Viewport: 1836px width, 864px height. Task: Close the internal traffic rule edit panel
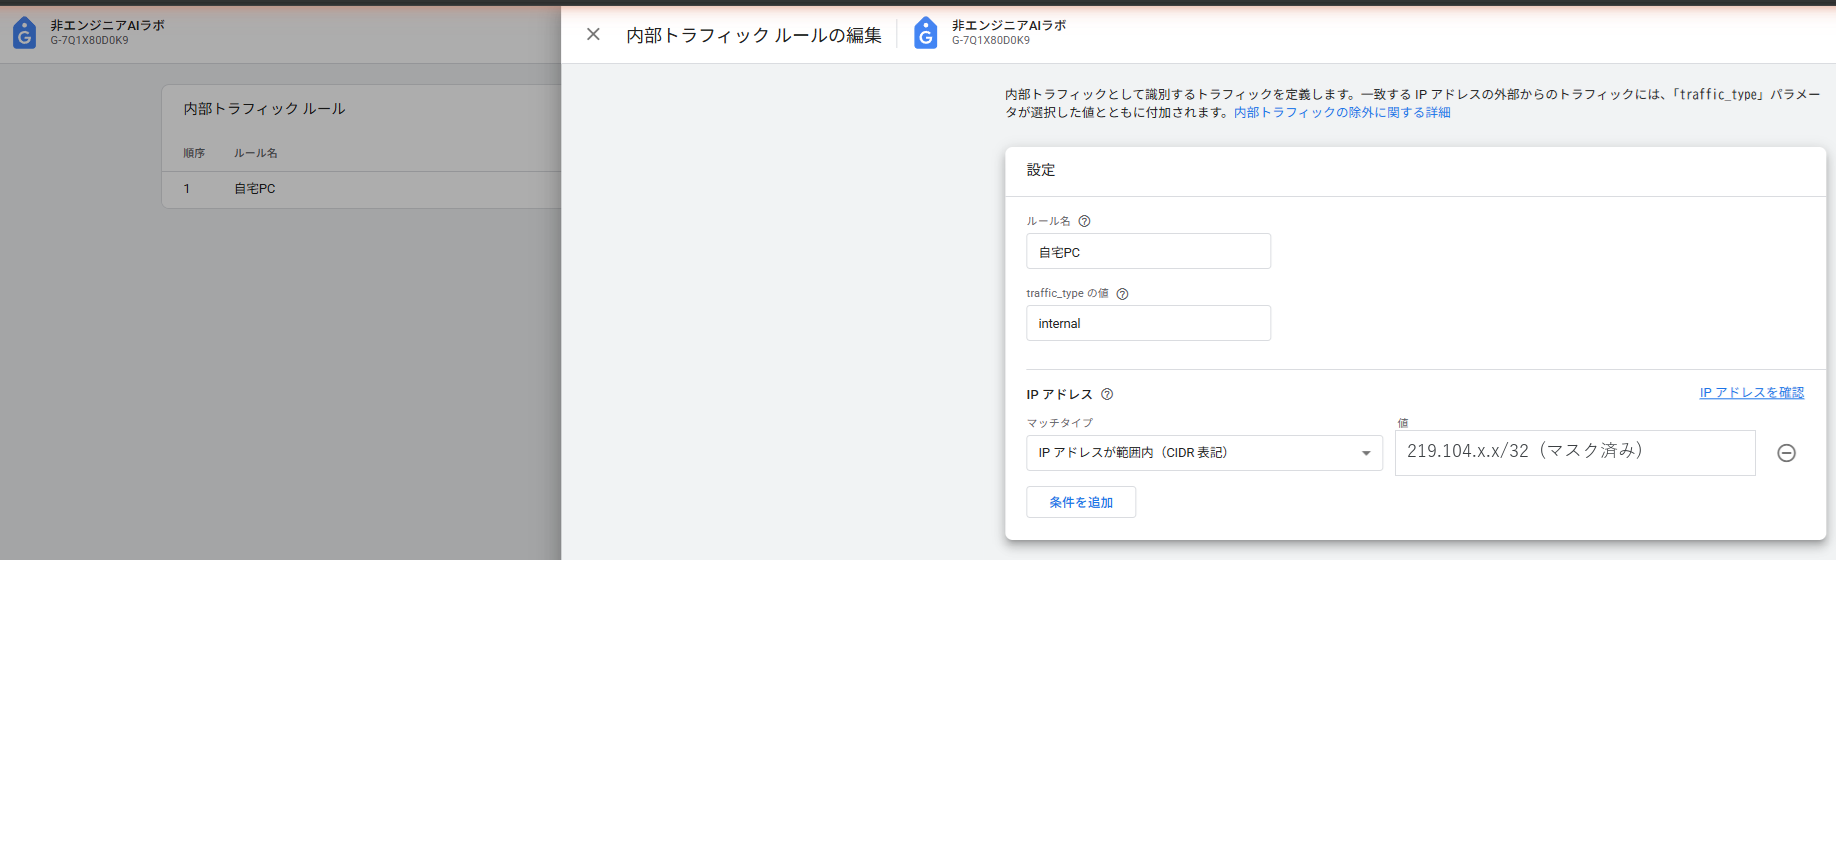click(x=593, y=34)
